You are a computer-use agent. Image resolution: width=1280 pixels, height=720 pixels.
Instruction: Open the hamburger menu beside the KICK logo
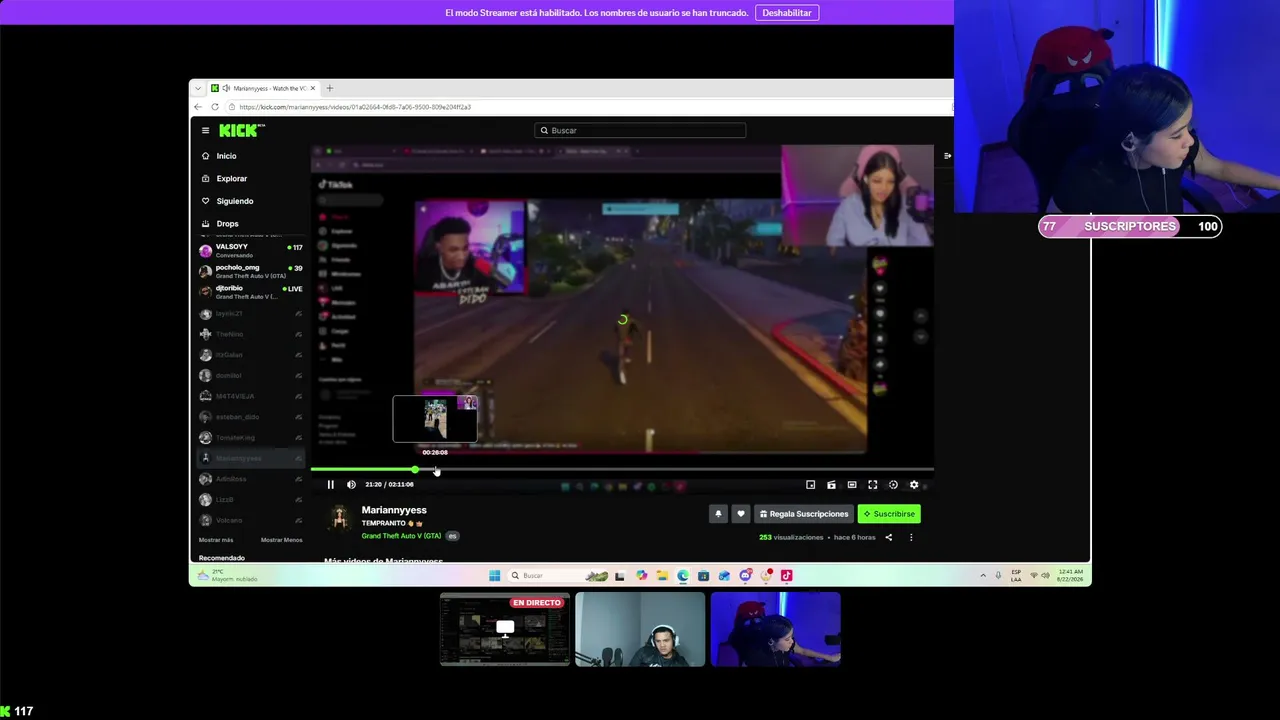[205, 130]
